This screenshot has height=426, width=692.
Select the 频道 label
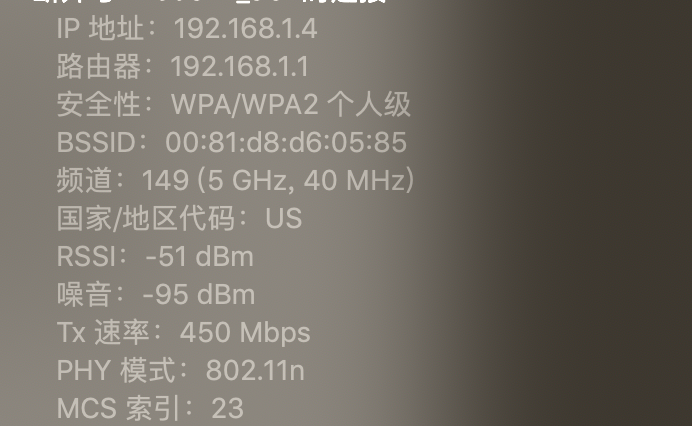click(84, 181)
